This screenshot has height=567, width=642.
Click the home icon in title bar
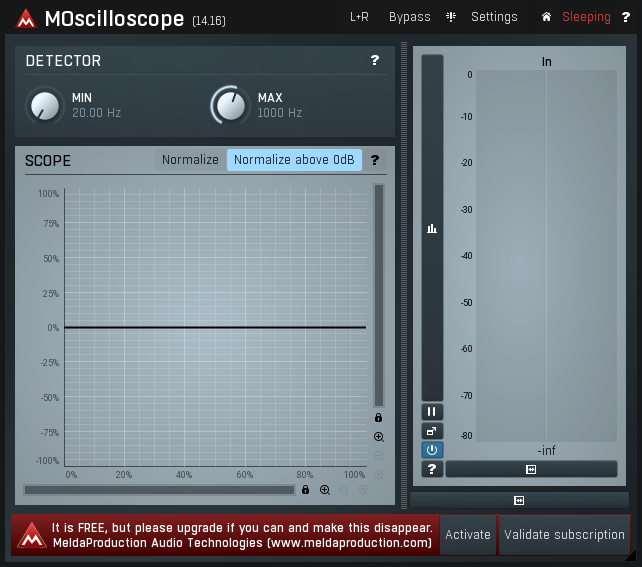tap(546, 17)
